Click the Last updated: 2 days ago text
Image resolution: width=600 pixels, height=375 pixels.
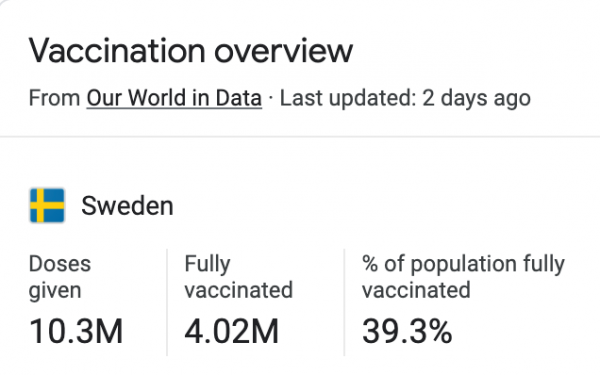point(405,98)
